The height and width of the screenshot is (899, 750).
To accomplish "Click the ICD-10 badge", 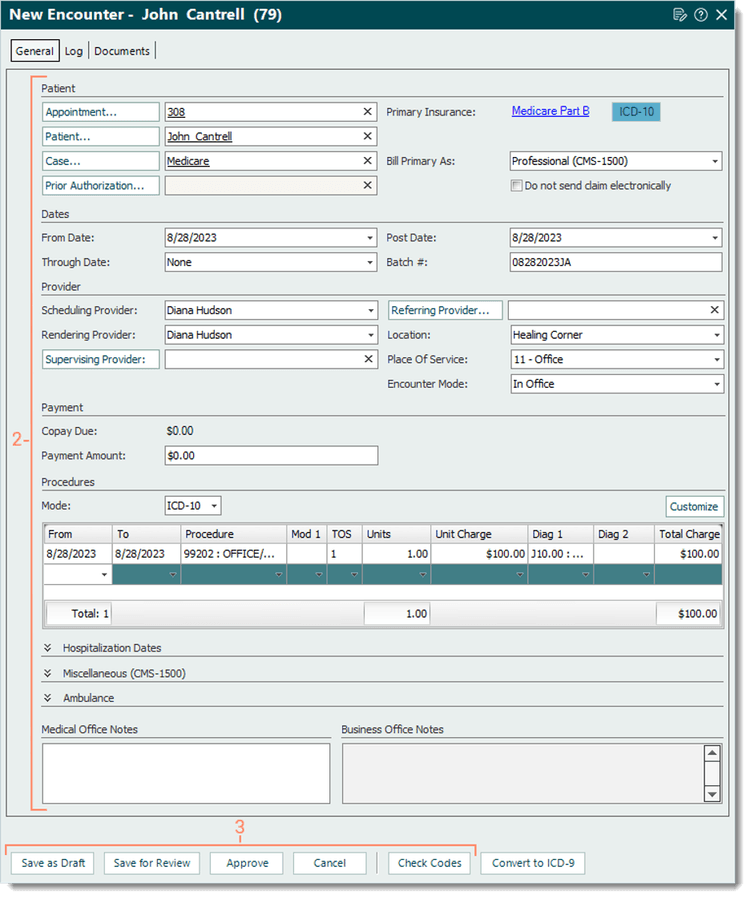I will 636,112.
